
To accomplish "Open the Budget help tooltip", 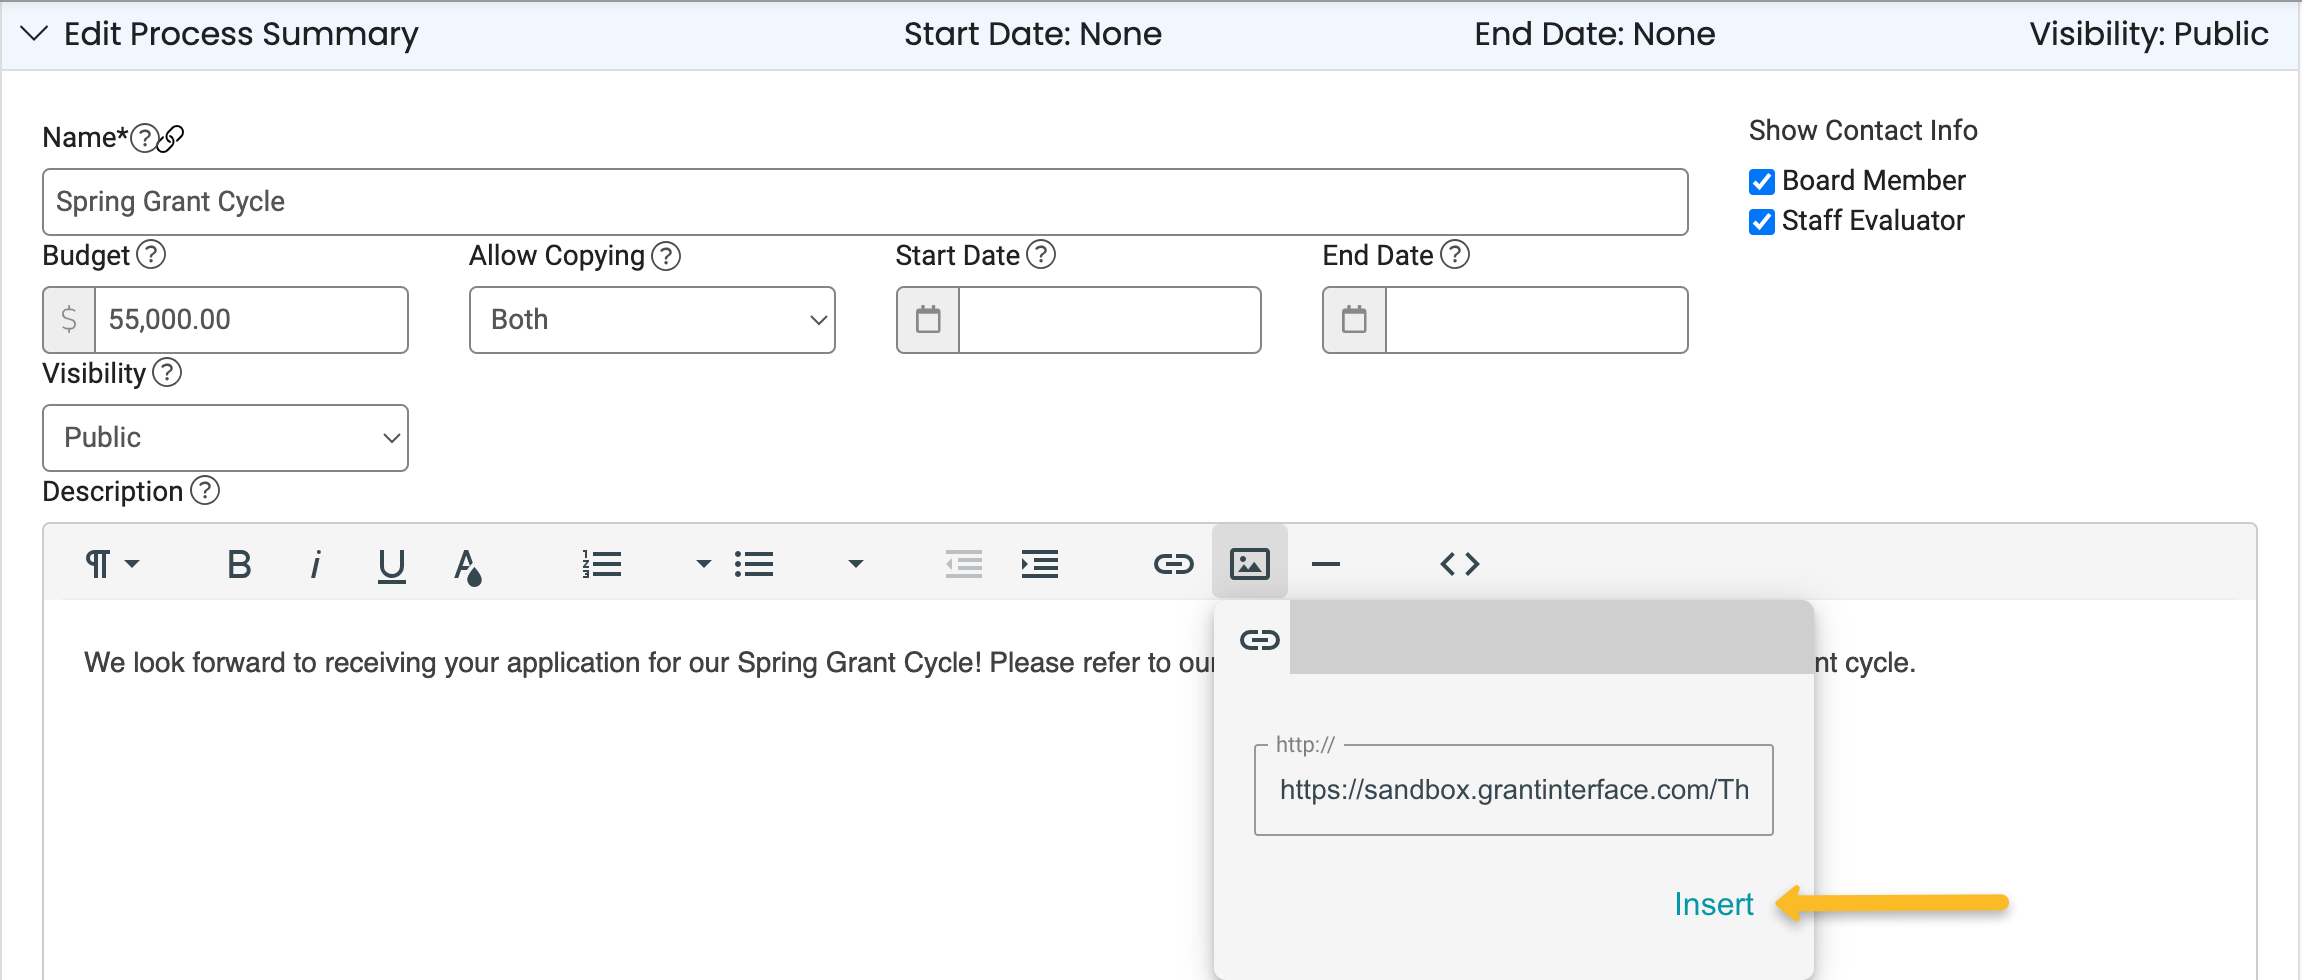I will click(152, 255).
